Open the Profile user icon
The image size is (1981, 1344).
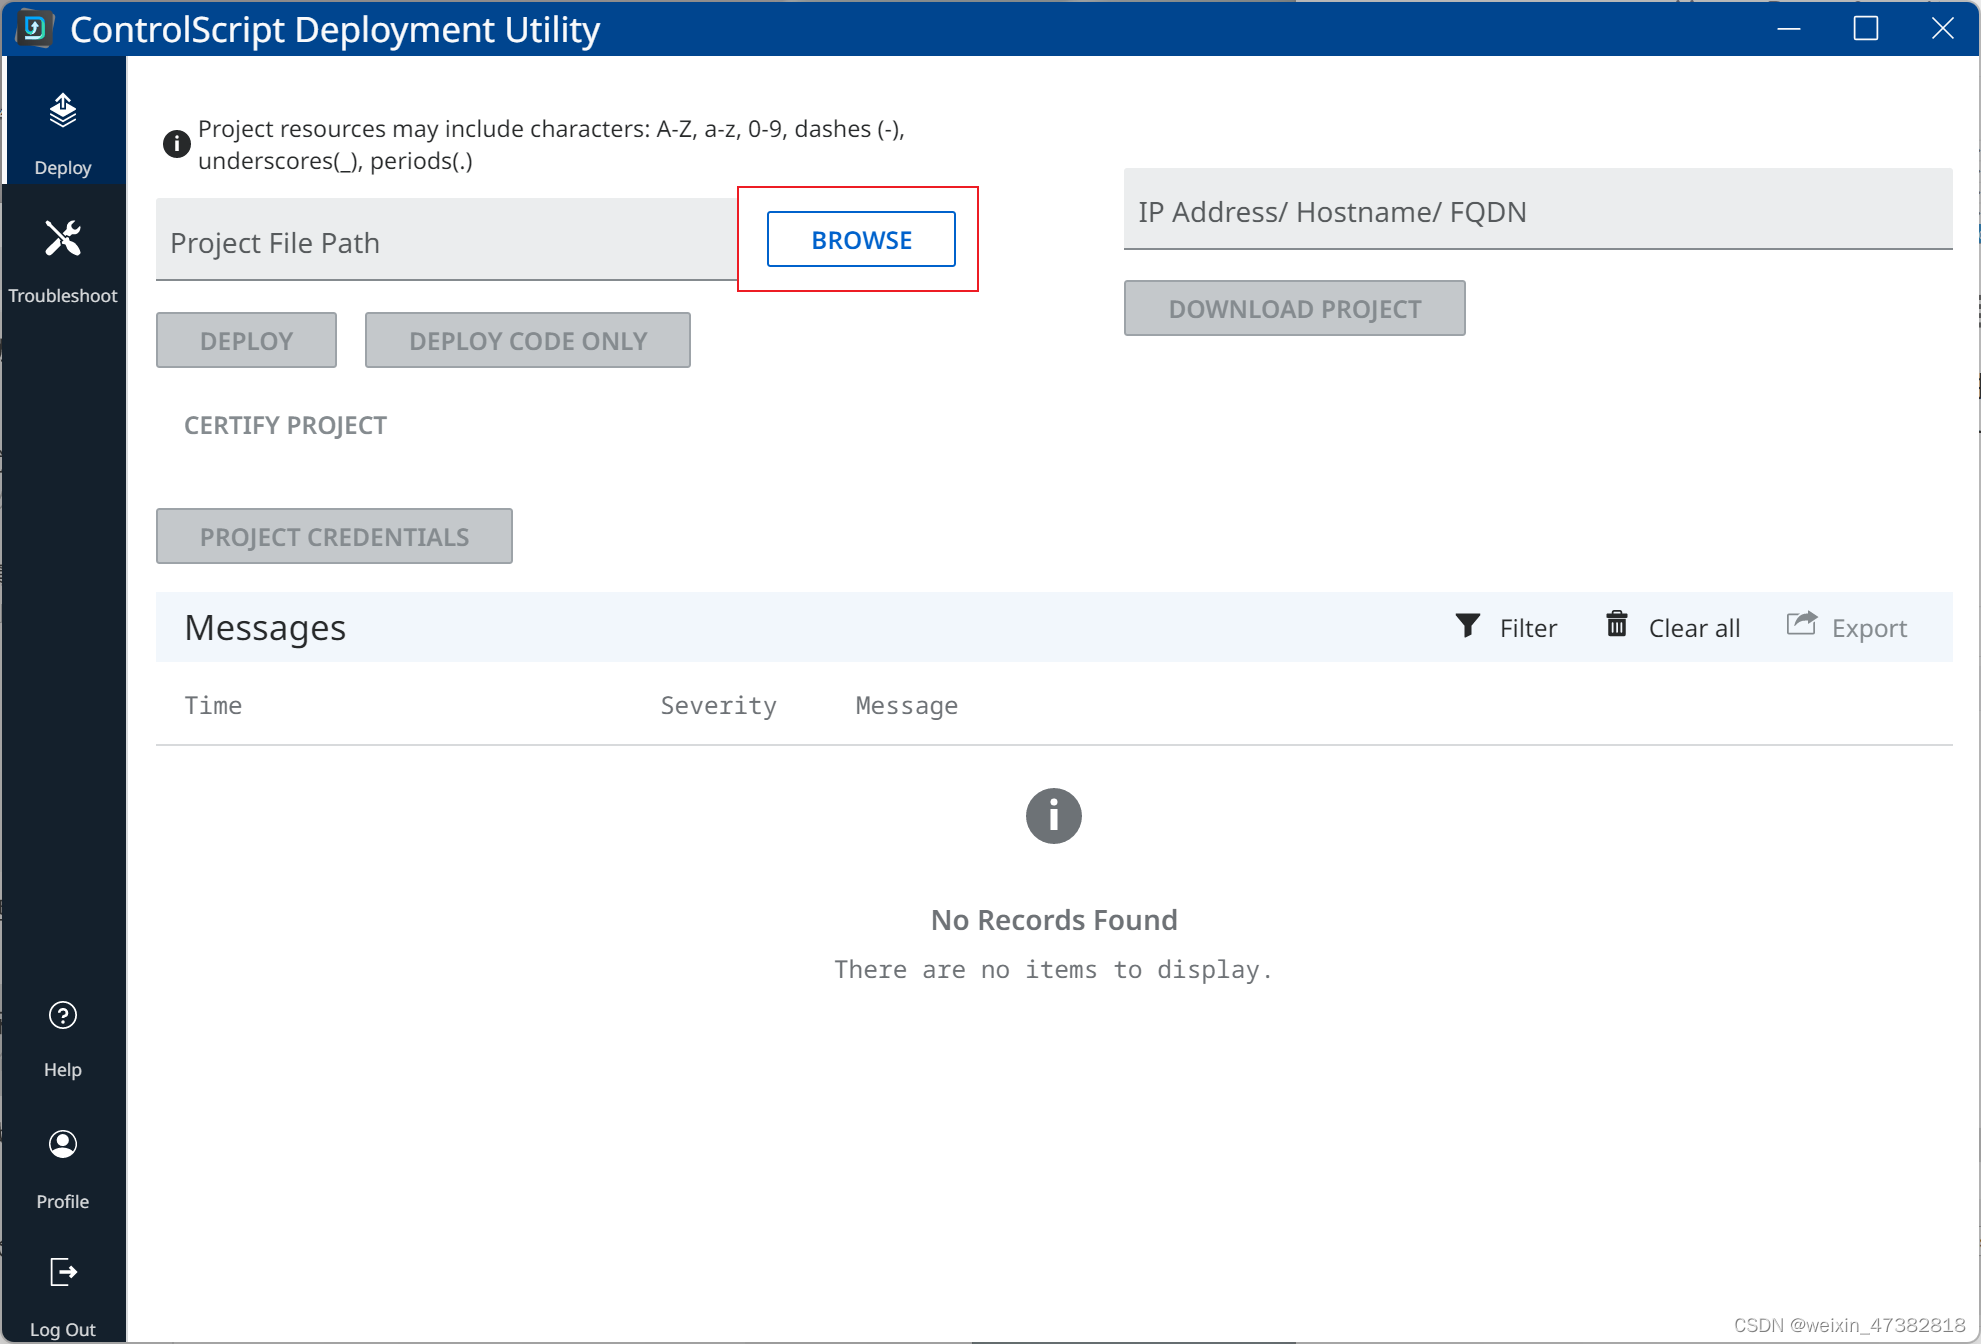[x=63, y=1144]
